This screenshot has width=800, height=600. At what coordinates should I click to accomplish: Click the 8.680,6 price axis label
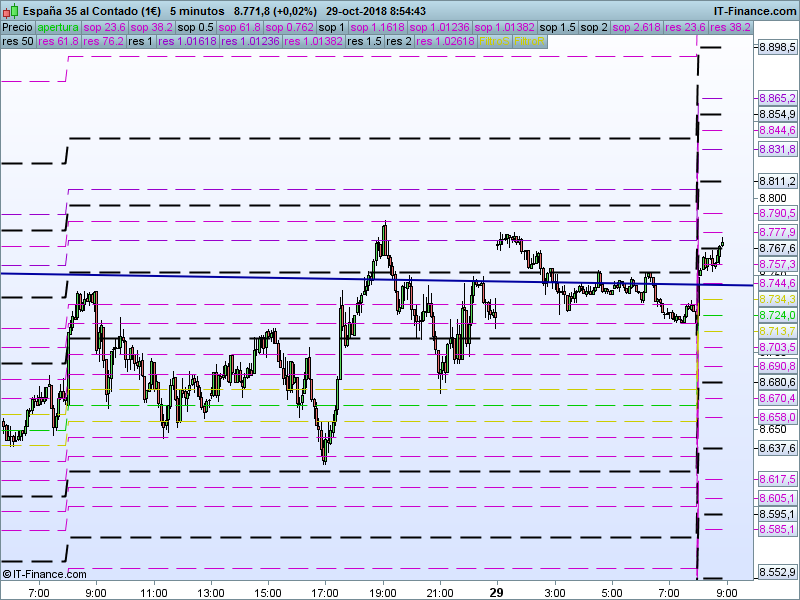tap(777, 382)
